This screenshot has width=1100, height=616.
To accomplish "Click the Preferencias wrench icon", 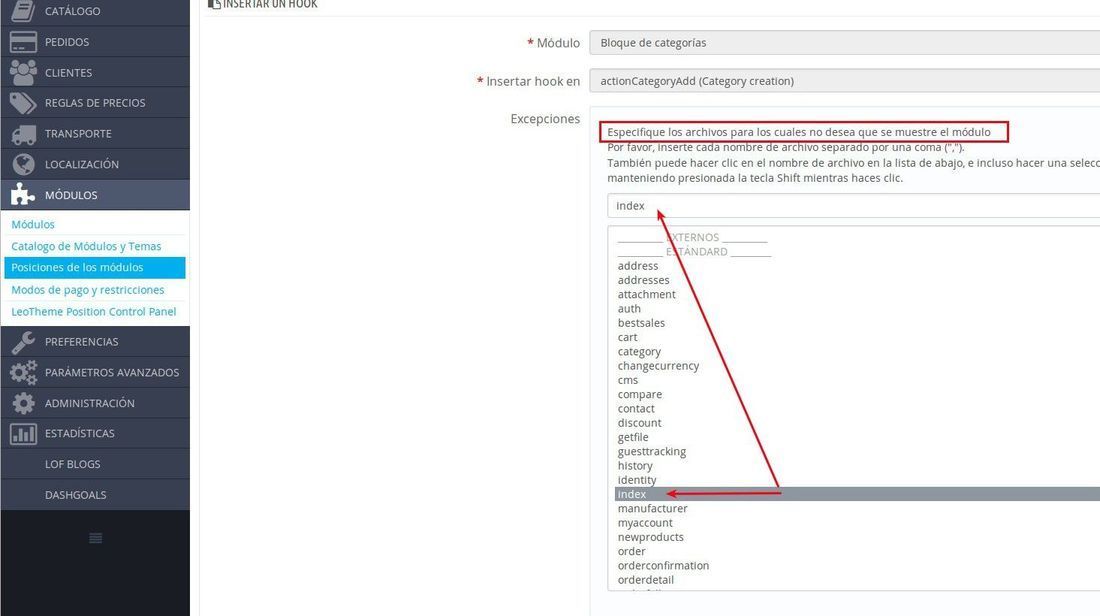I will tap(23, 342).
